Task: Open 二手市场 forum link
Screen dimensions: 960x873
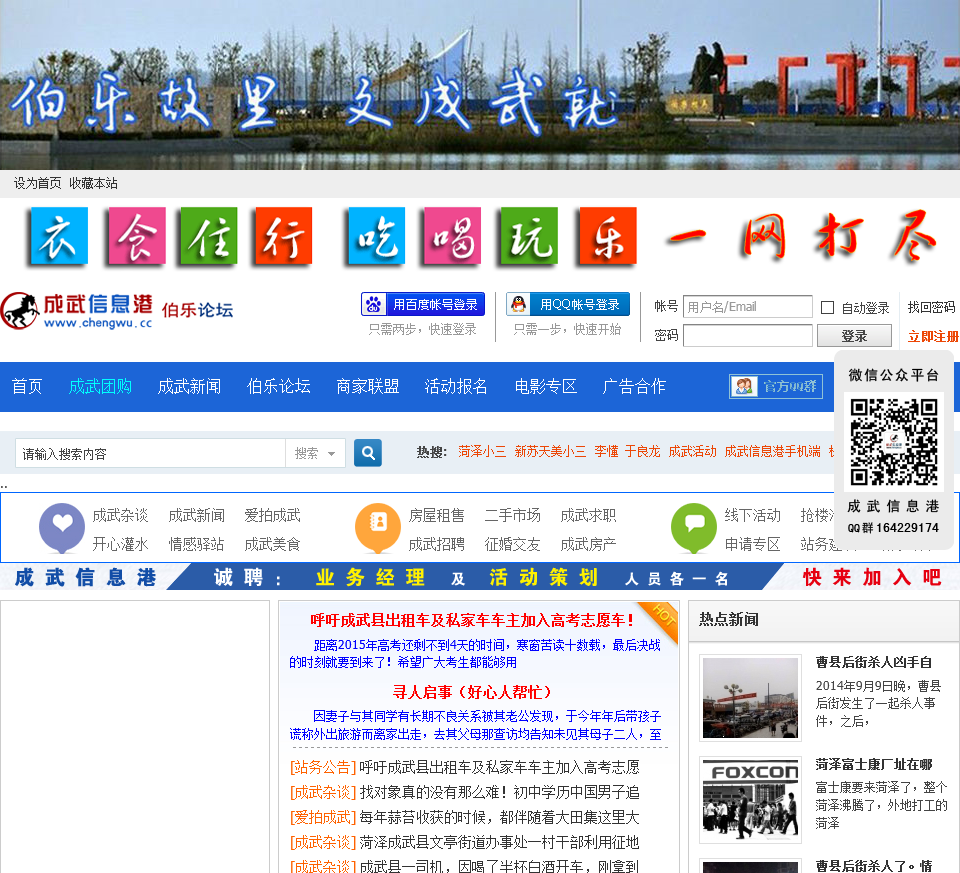Action: click(512, 515)
